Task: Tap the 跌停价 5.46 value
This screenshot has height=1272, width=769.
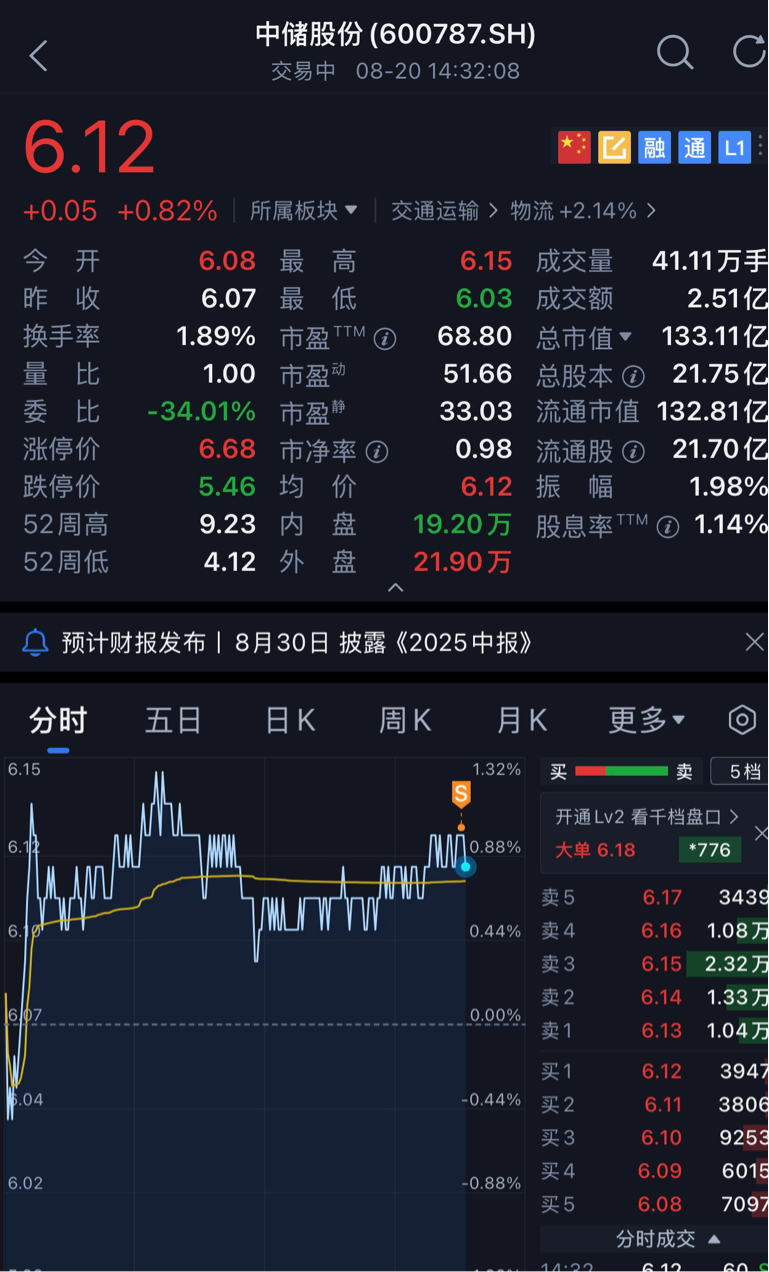Action: coord(227,487)
